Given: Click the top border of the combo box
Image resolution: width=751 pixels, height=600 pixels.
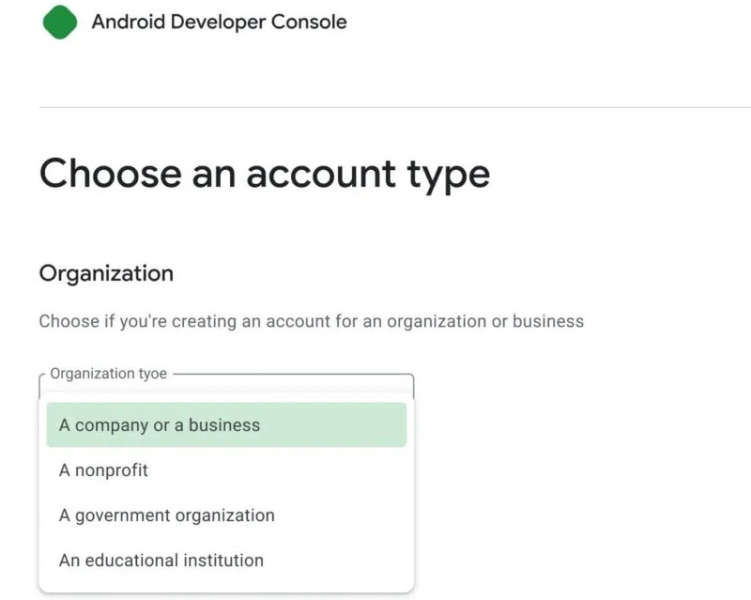Looking at the screenshot, I should pyautogui.click(x=290, y=375).
